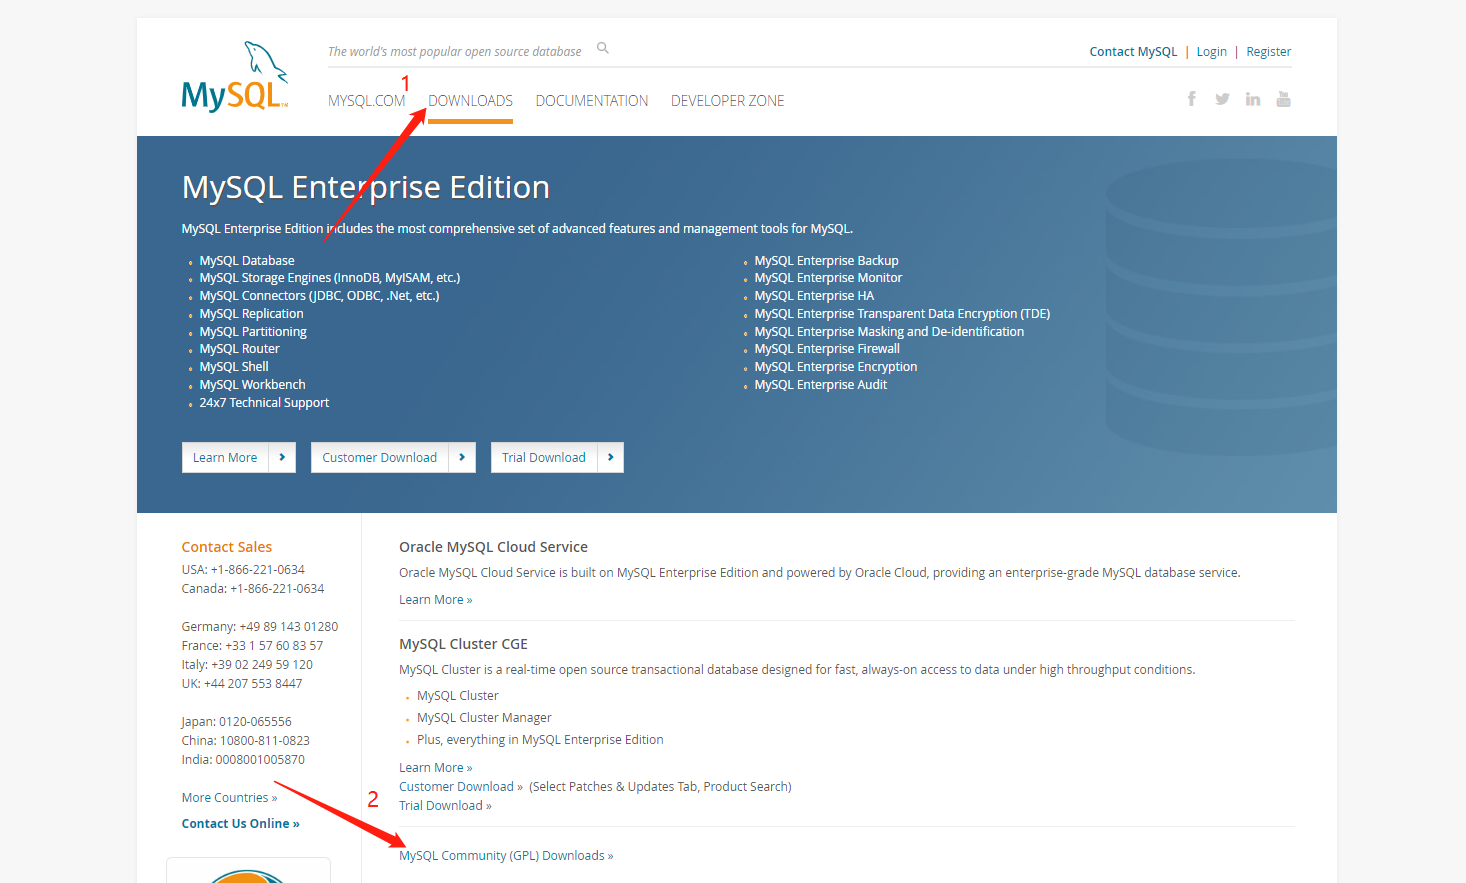Click 'Plus, everything in MySQL Enterprise Edition'
This screenshot has height=883, width=1466.
540,740
